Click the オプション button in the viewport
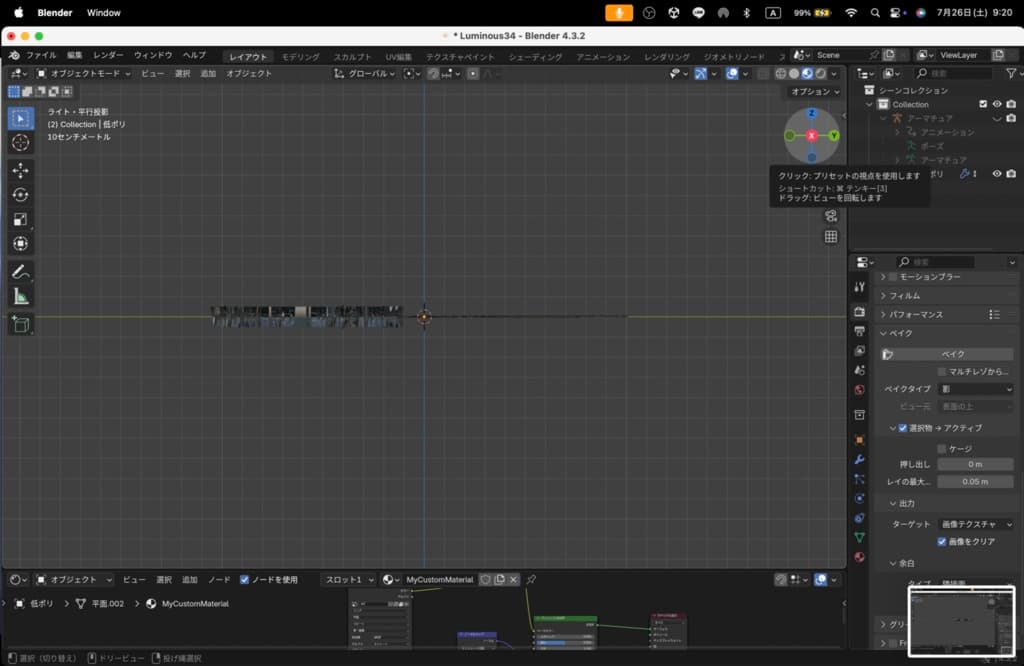The height and width of the screenshot is (666, 1024). click(814, 92)
